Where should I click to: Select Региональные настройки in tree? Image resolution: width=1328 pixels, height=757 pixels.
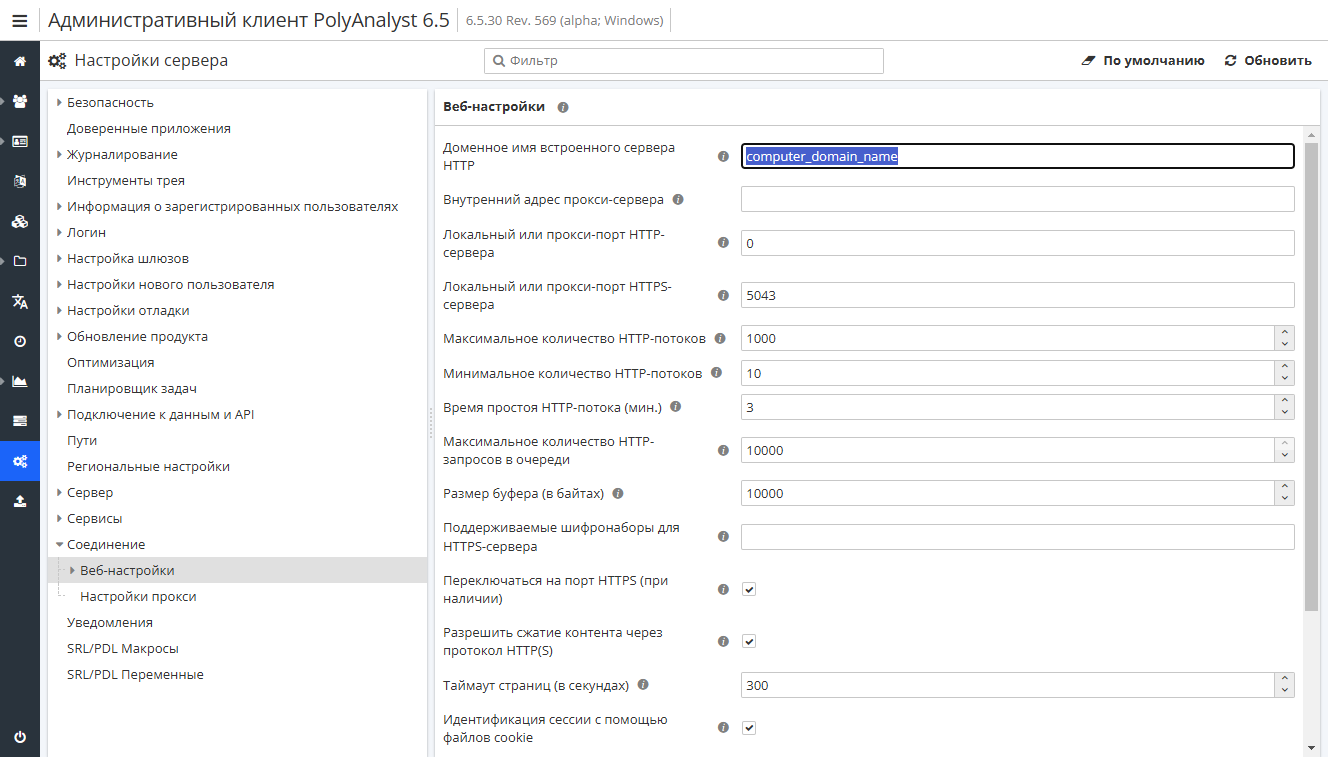pos(148,466)
